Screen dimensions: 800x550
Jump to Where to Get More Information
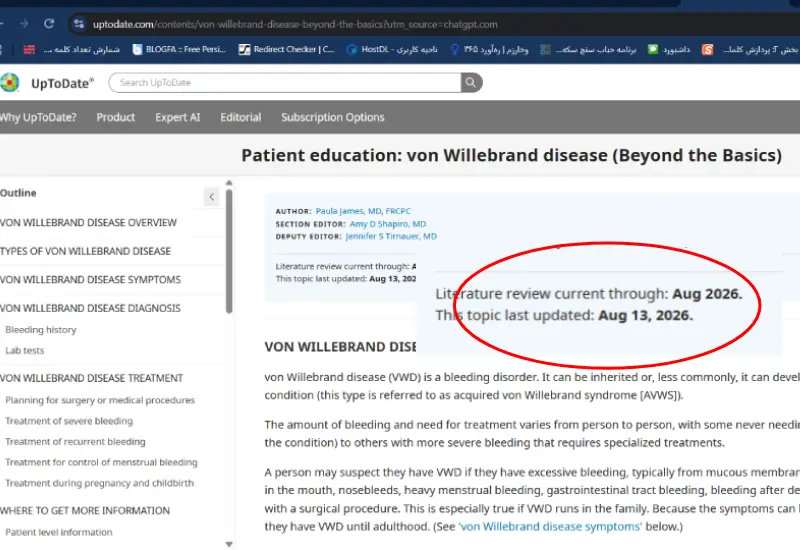point(85,511)
